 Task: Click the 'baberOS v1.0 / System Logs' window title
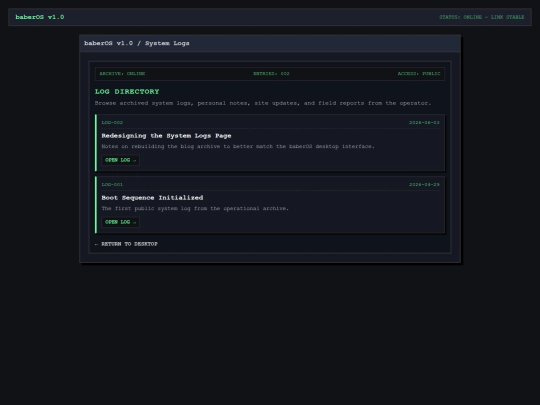pos(137,43)
